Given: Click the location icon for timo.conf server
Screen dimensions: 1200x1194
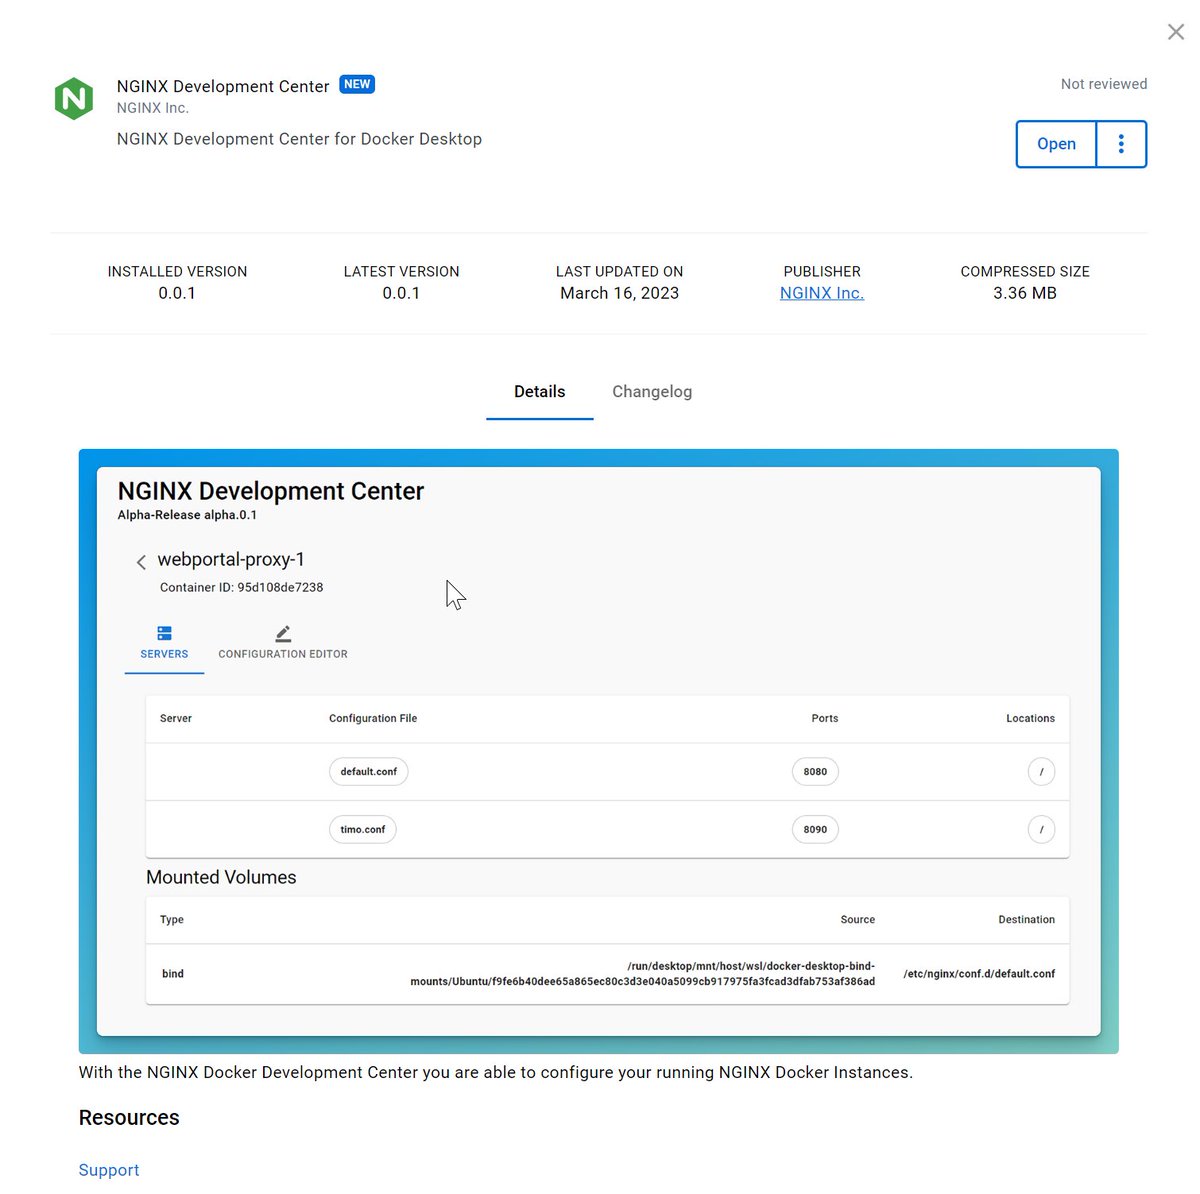Looking at the screenshot, I should [x=1041, y=829].
